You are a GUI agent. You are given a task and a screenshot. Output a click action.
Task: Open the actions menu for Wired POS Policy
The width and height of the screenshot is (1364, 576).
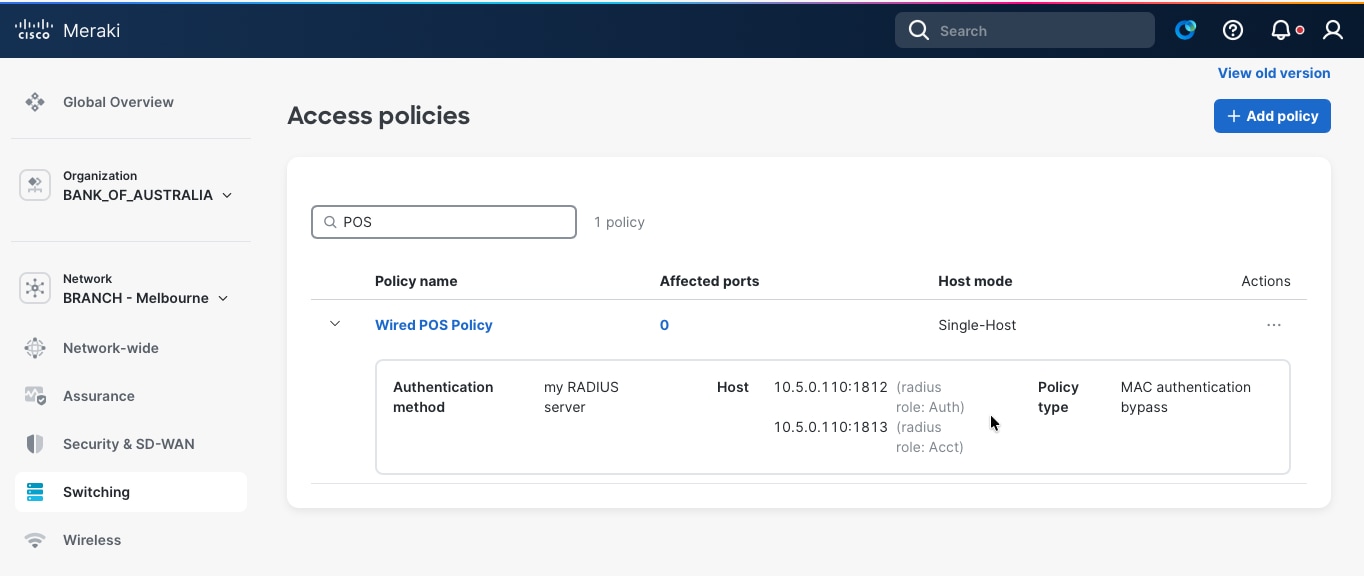point(1273,324)
